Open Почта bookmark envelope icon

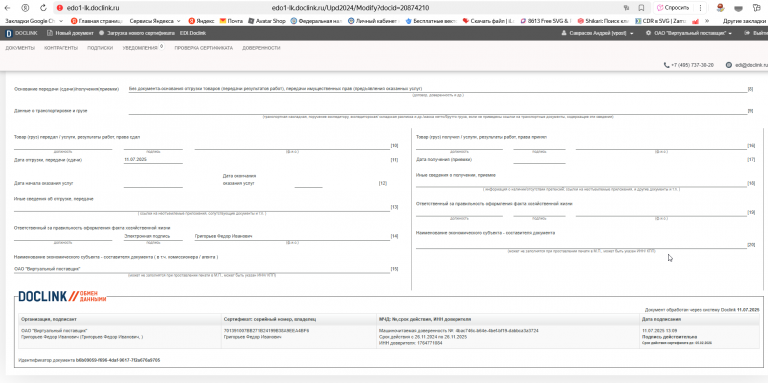[x=223, y=21]
